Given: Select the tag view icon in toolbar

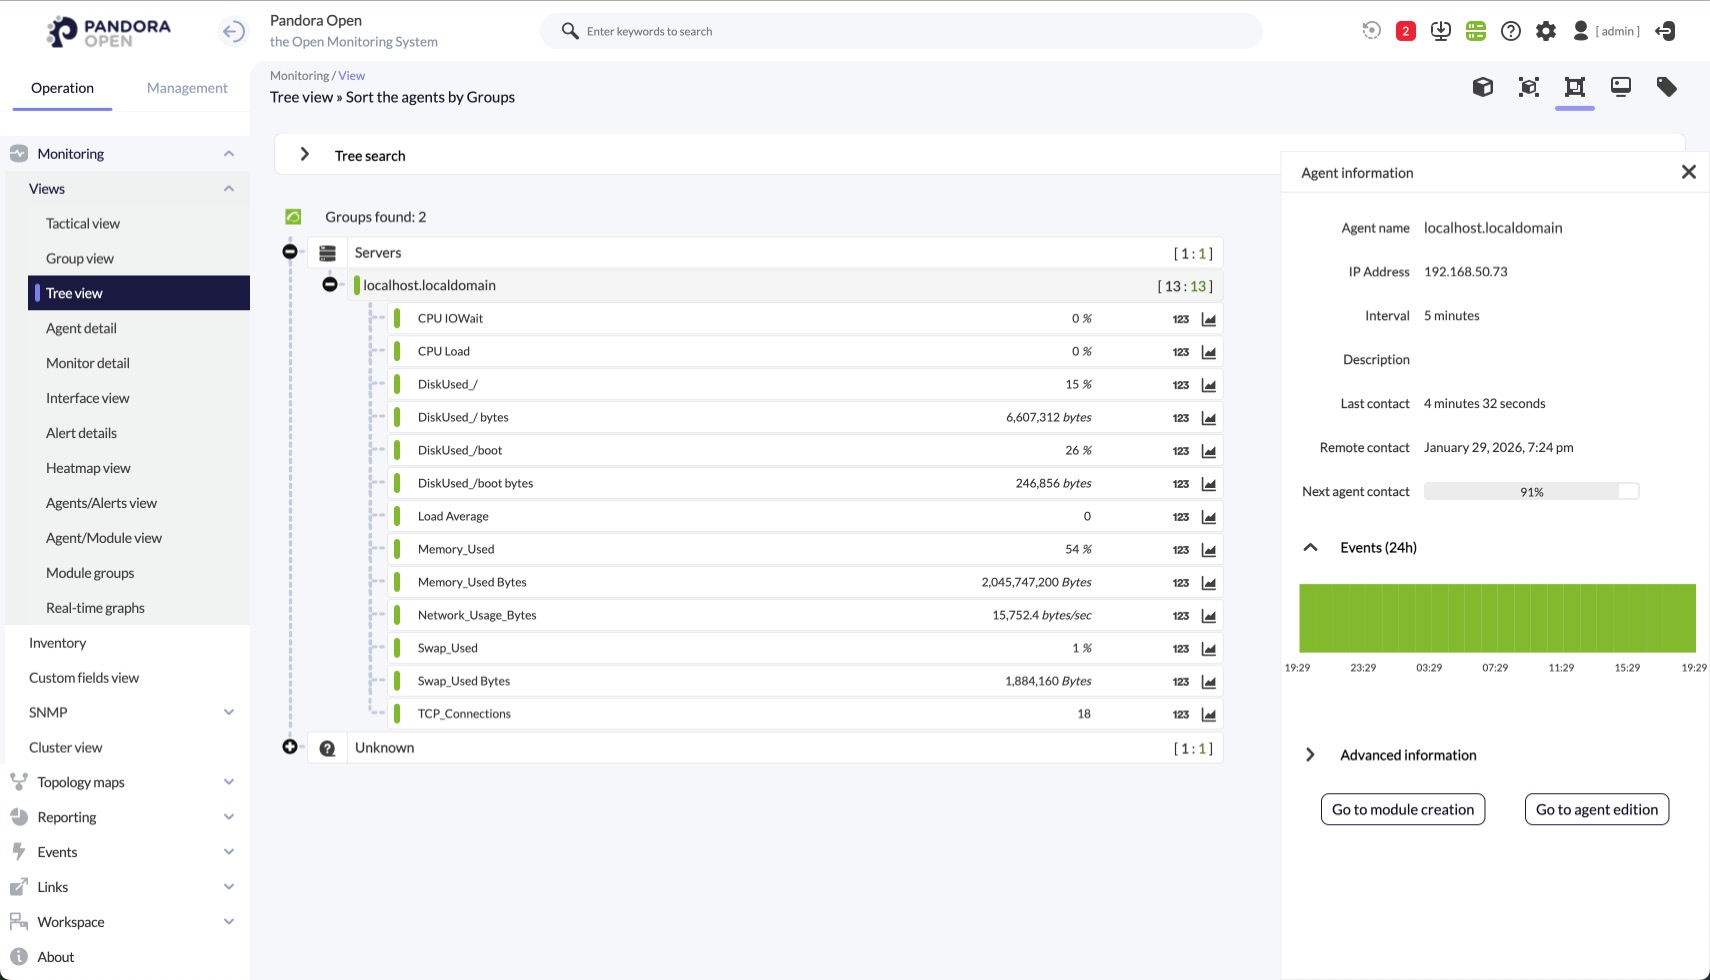Looking at the screenshot, I should [x=1666, y=87].
